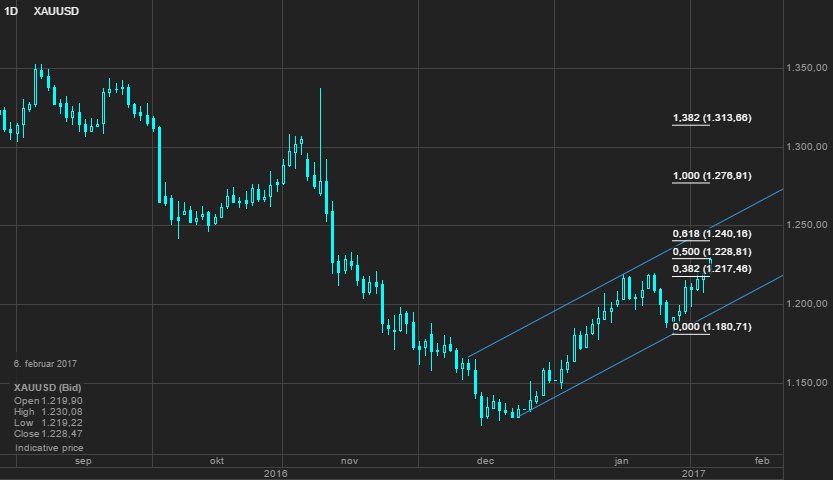Click the XAUUSD symbol title
The image size is (833, 480).
tap(56, 11)
